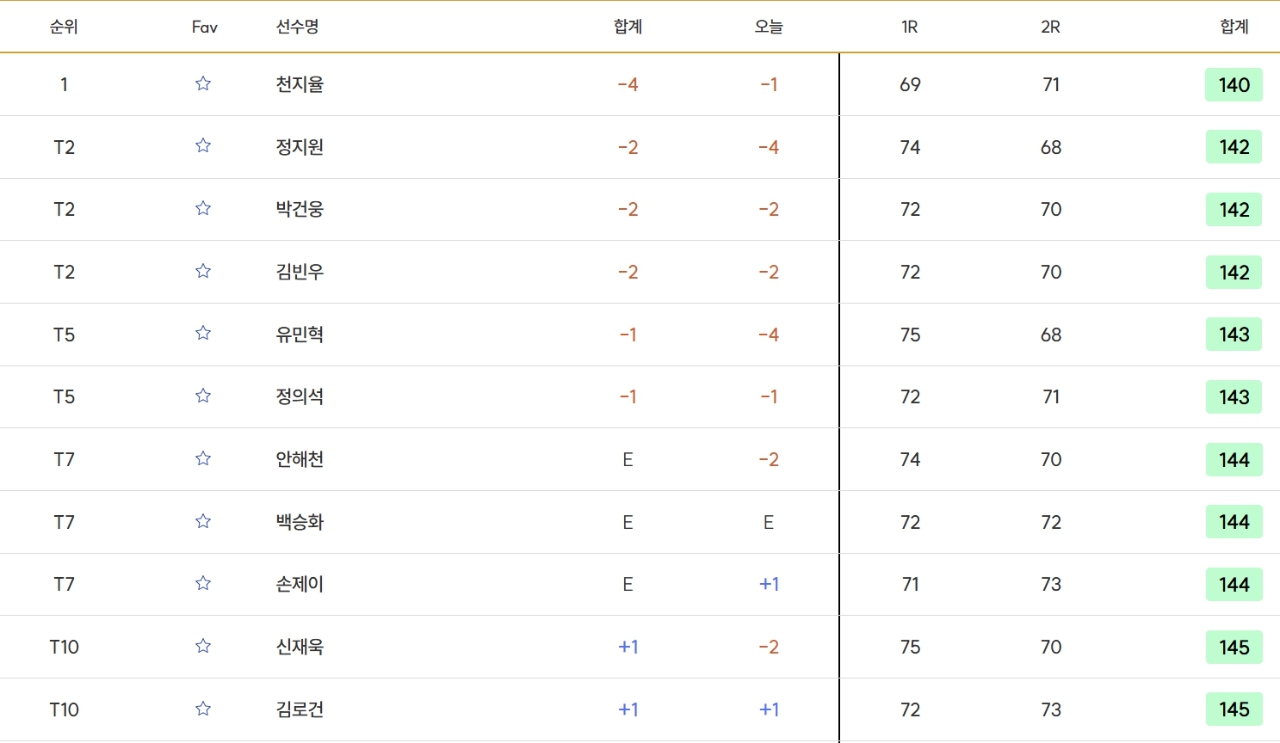Click the star icon beside 박건웅

tap(203, 209)
